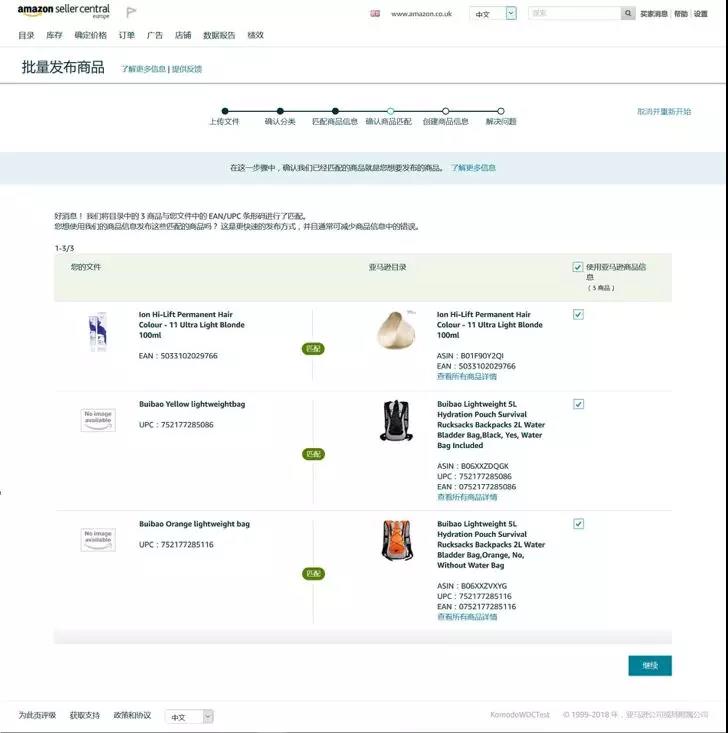
Task: Click the 帮助 link at top
Action: (681, 14)
